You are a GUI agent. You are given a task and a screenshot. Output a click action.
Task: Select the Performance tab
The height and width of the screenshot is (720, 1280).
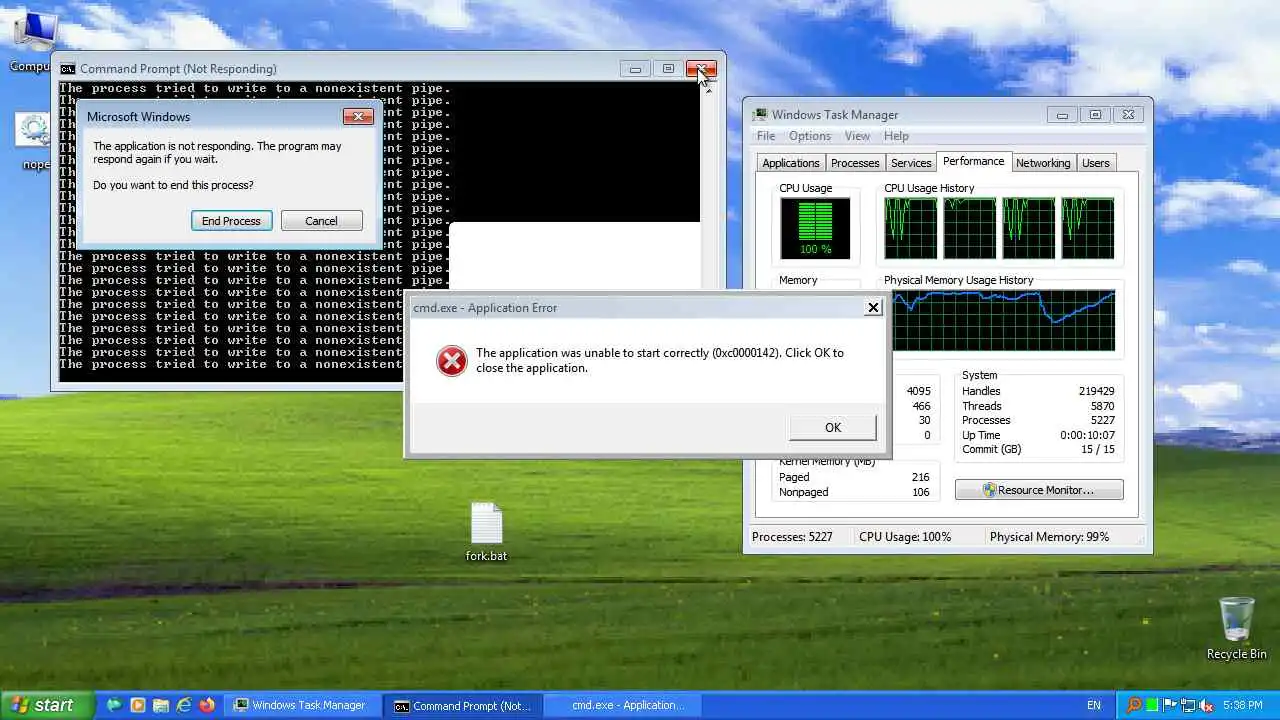click(973, 161)
